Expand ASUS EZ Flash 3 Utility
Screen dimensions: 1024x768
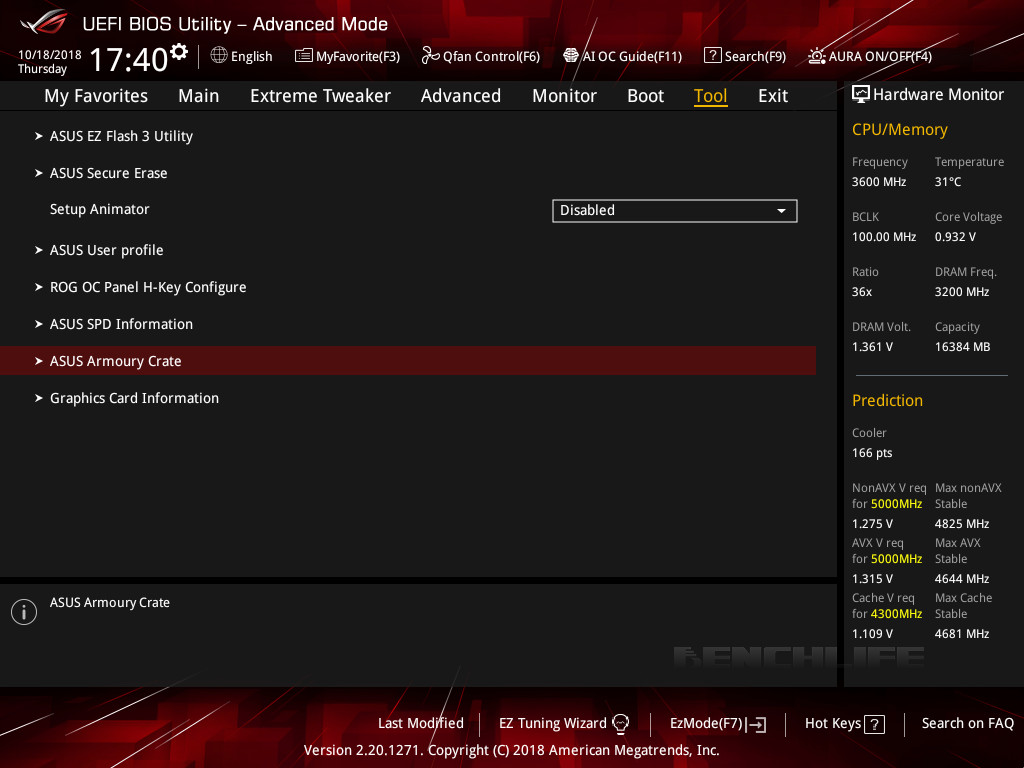pyautogui.click(x=121, y=136)
